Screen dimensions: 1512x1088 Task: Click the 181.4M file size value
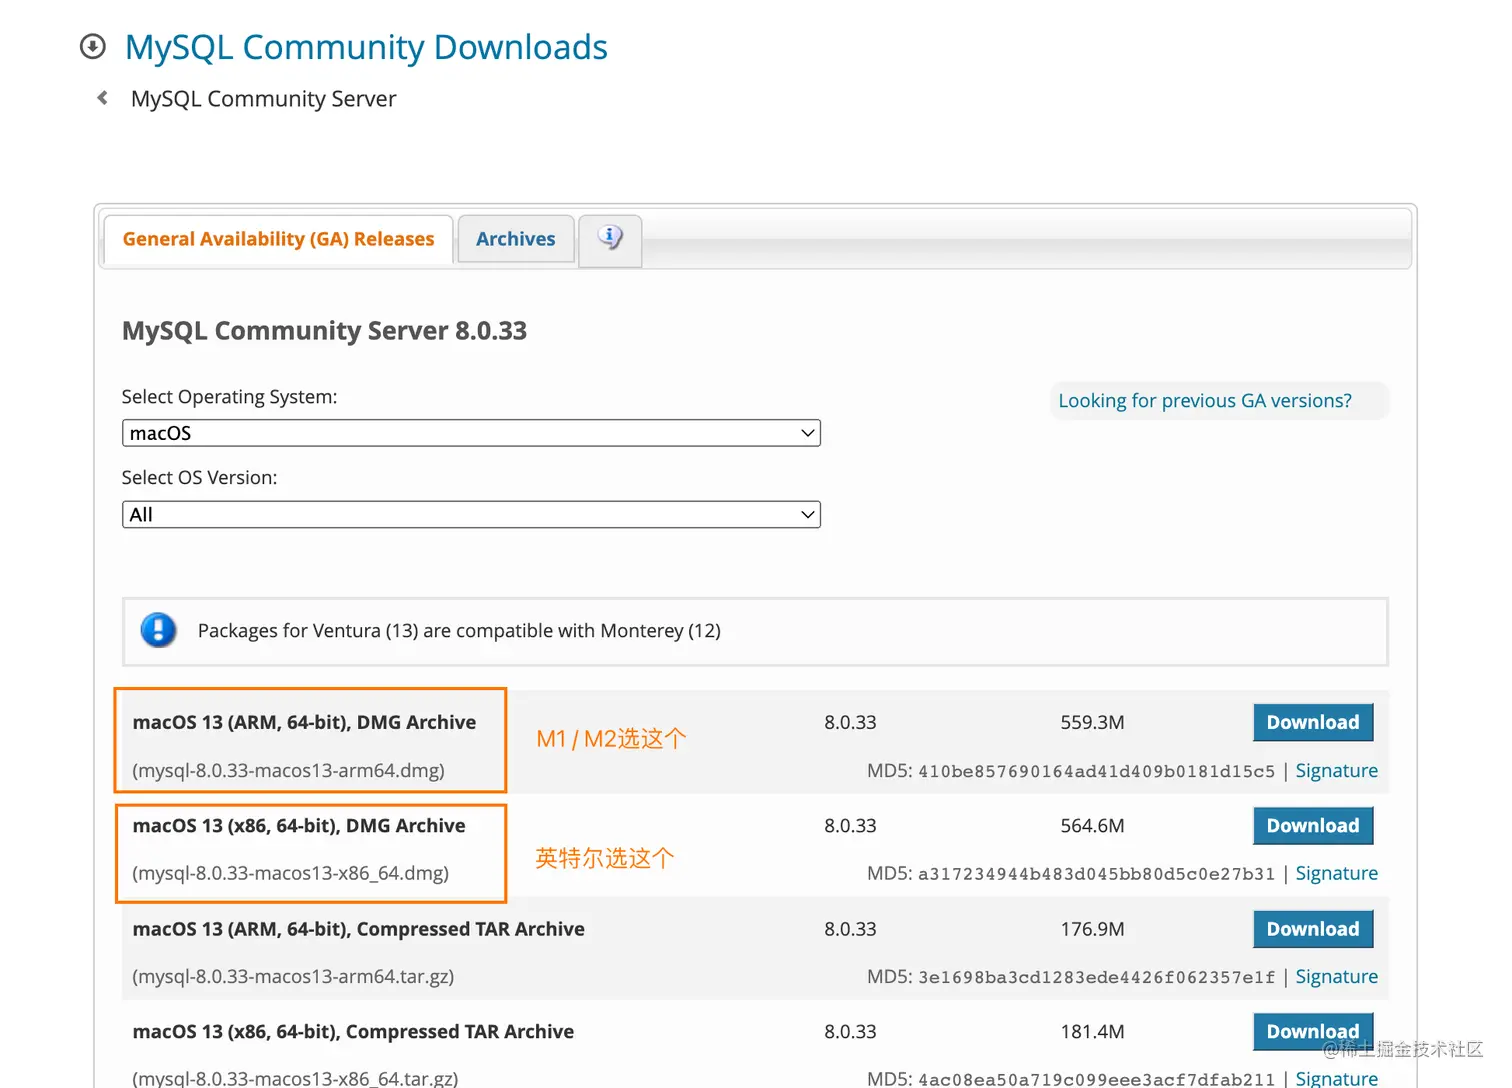1092,1032
